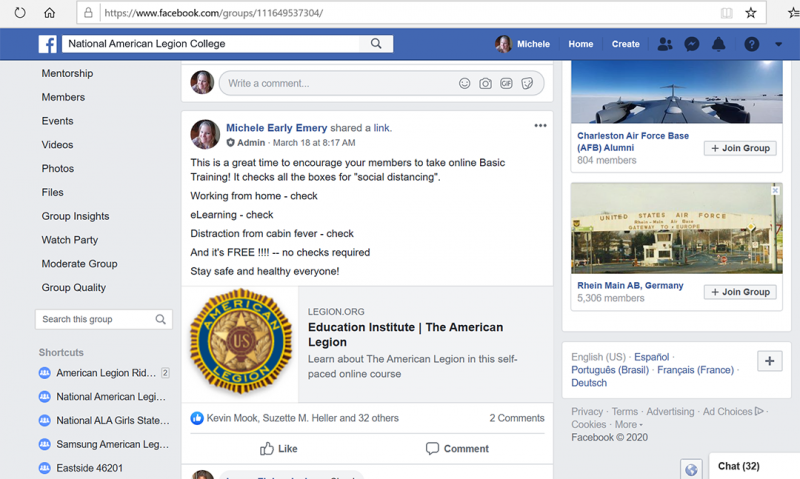This screenshot has height=479, width=800.
Task: Click the shared 'link' text
Action: 382,128
